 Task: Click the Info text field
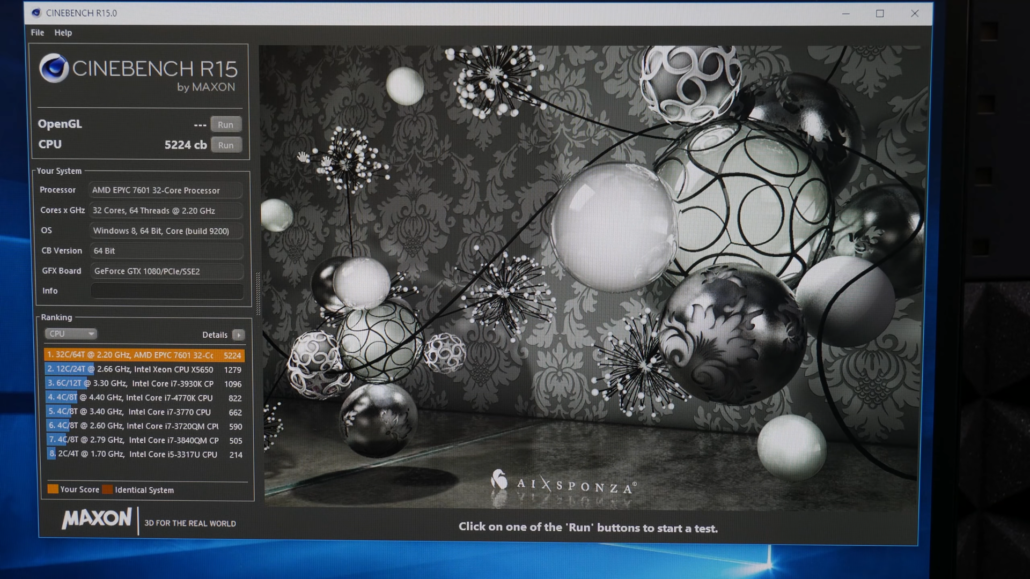point(167,291)
